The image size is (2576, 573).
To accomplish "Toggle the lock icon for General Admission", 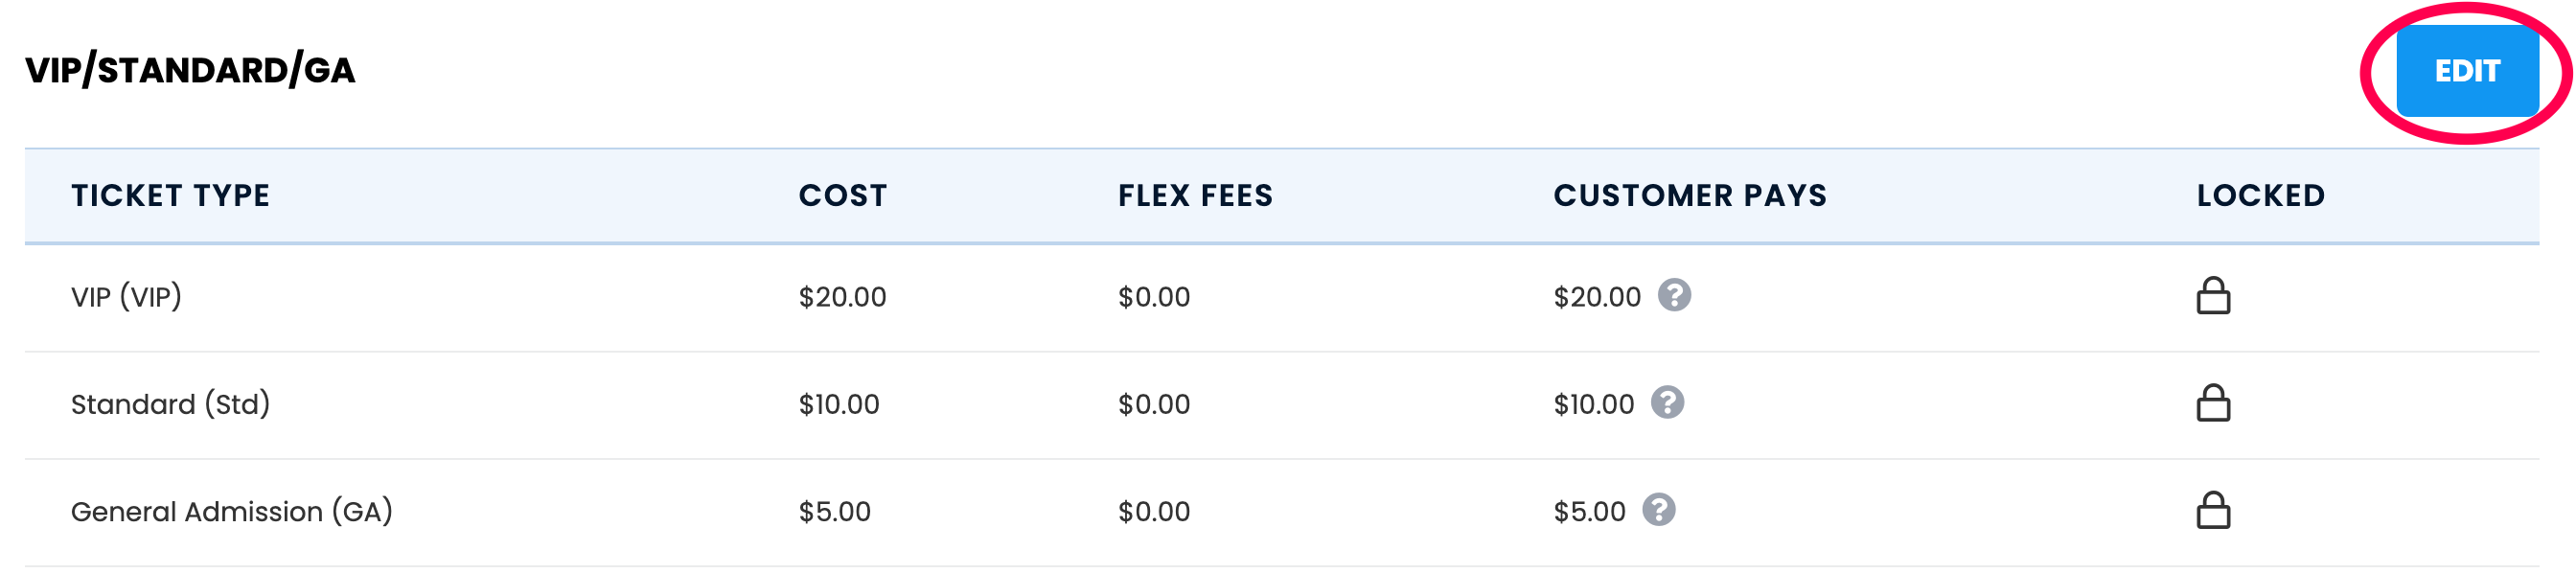I will pos(2213,510).
